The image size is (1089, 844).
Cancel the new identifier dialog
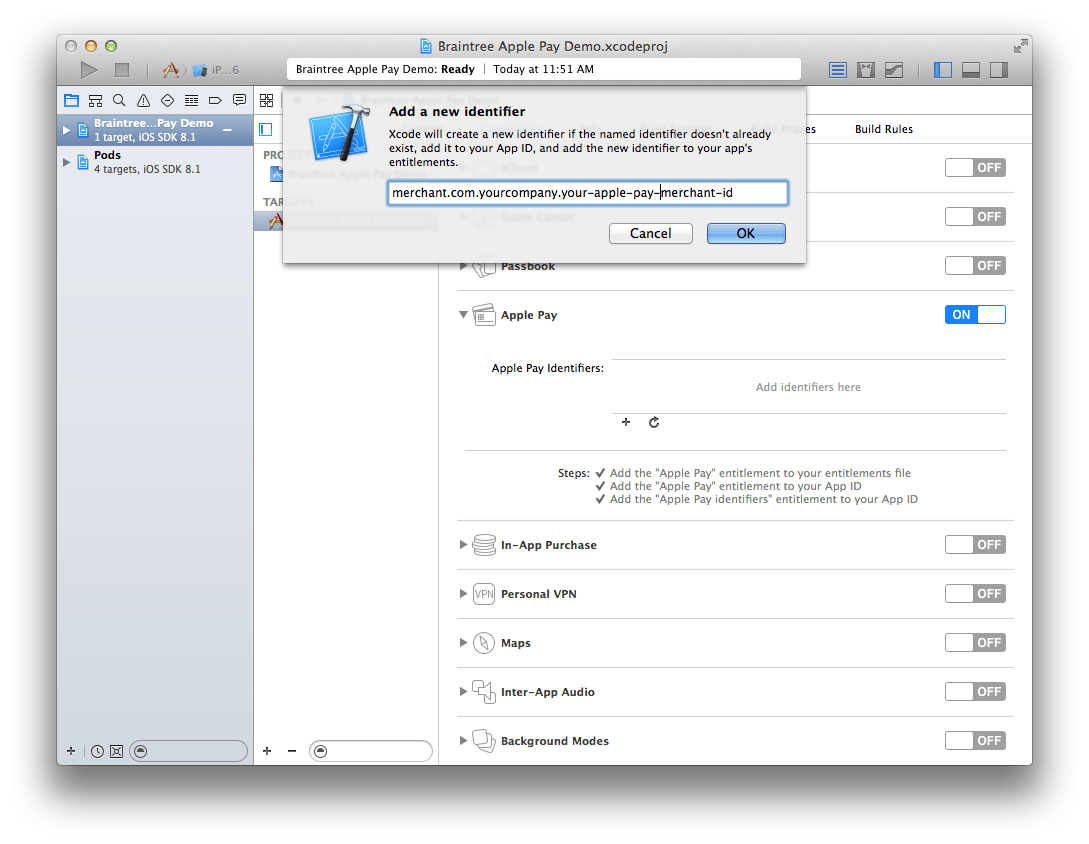point(650,233)
